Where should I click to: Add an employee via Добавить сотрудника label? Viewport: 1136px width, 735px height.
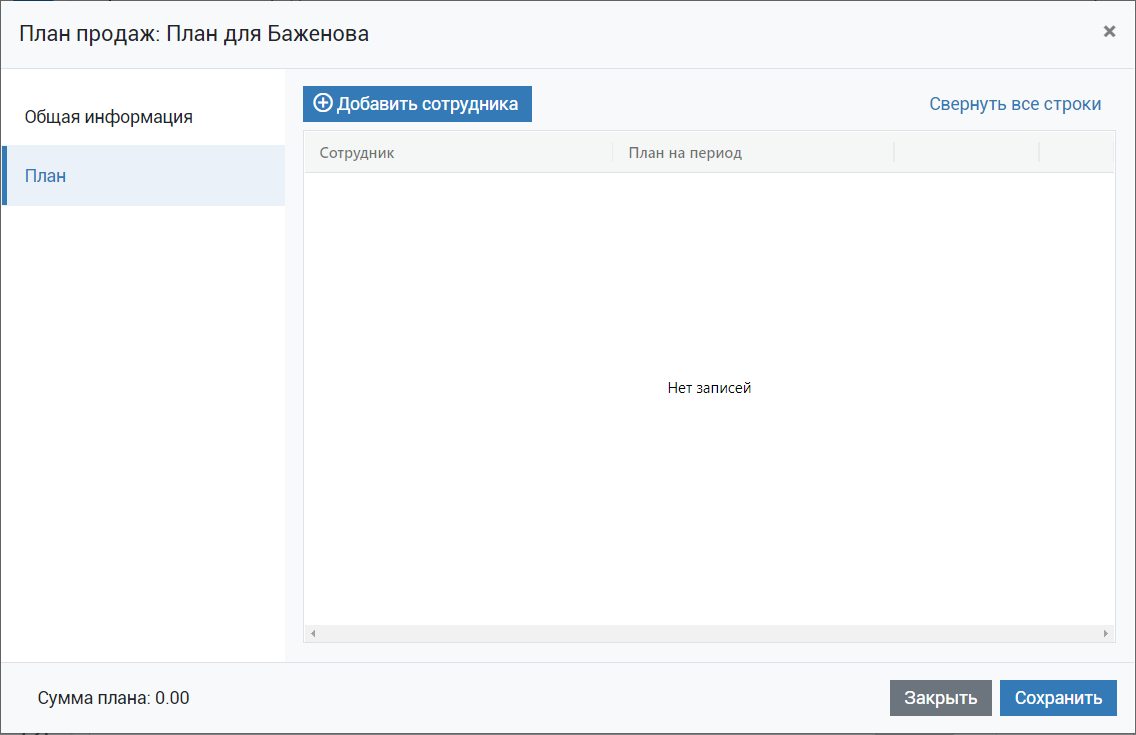[x=427, y=104]
